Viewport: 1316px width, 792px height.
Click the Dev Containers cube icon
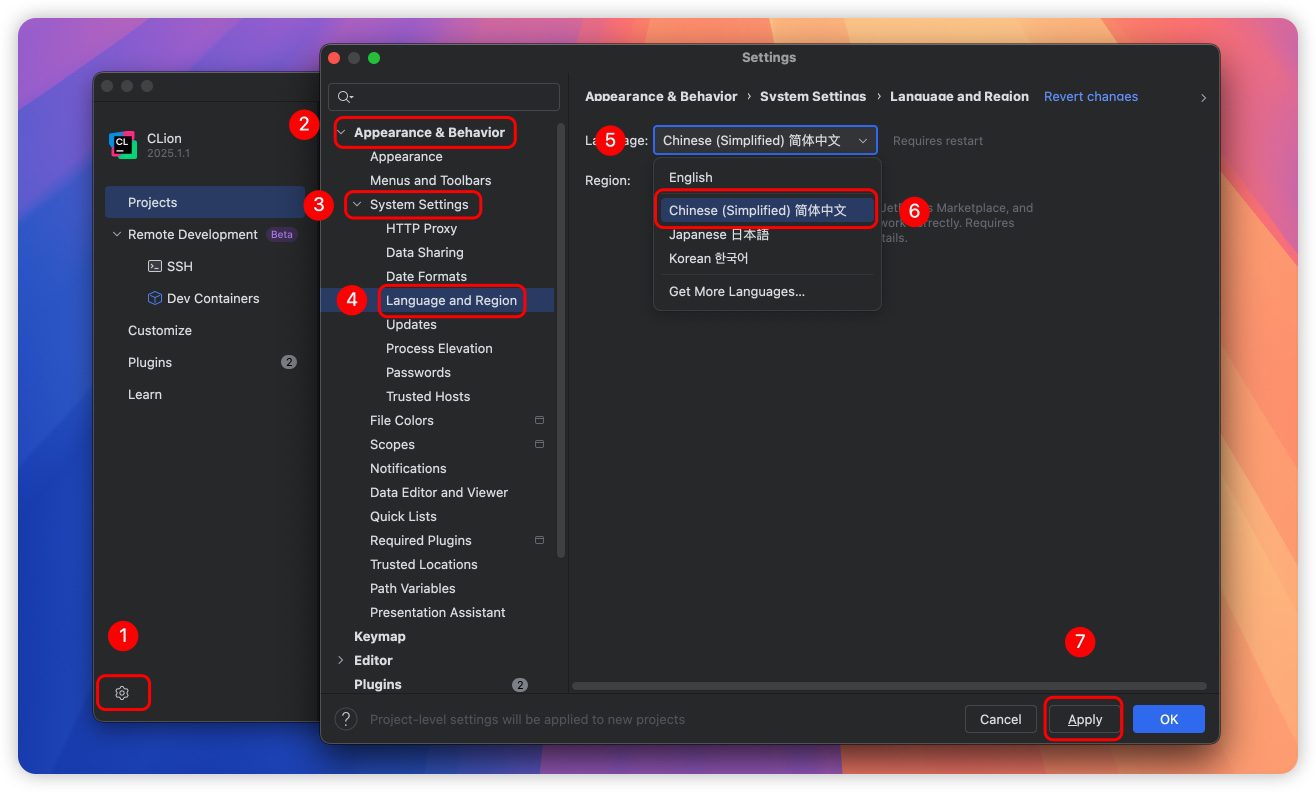(x=155, y=298)
